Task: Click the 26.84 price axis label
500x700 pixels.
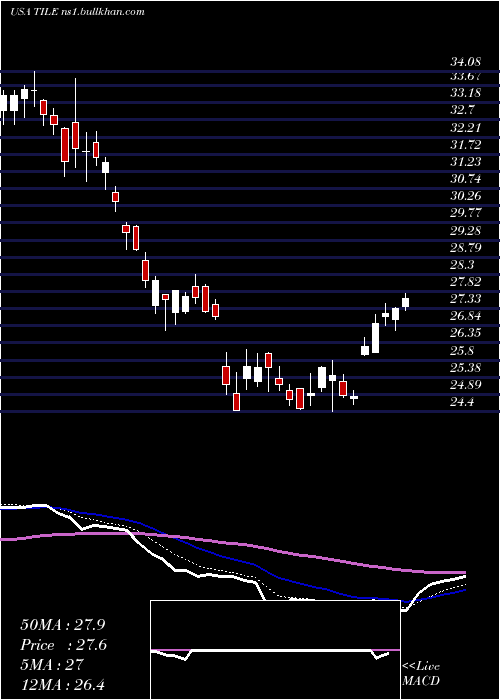Action: click(465, 316)
